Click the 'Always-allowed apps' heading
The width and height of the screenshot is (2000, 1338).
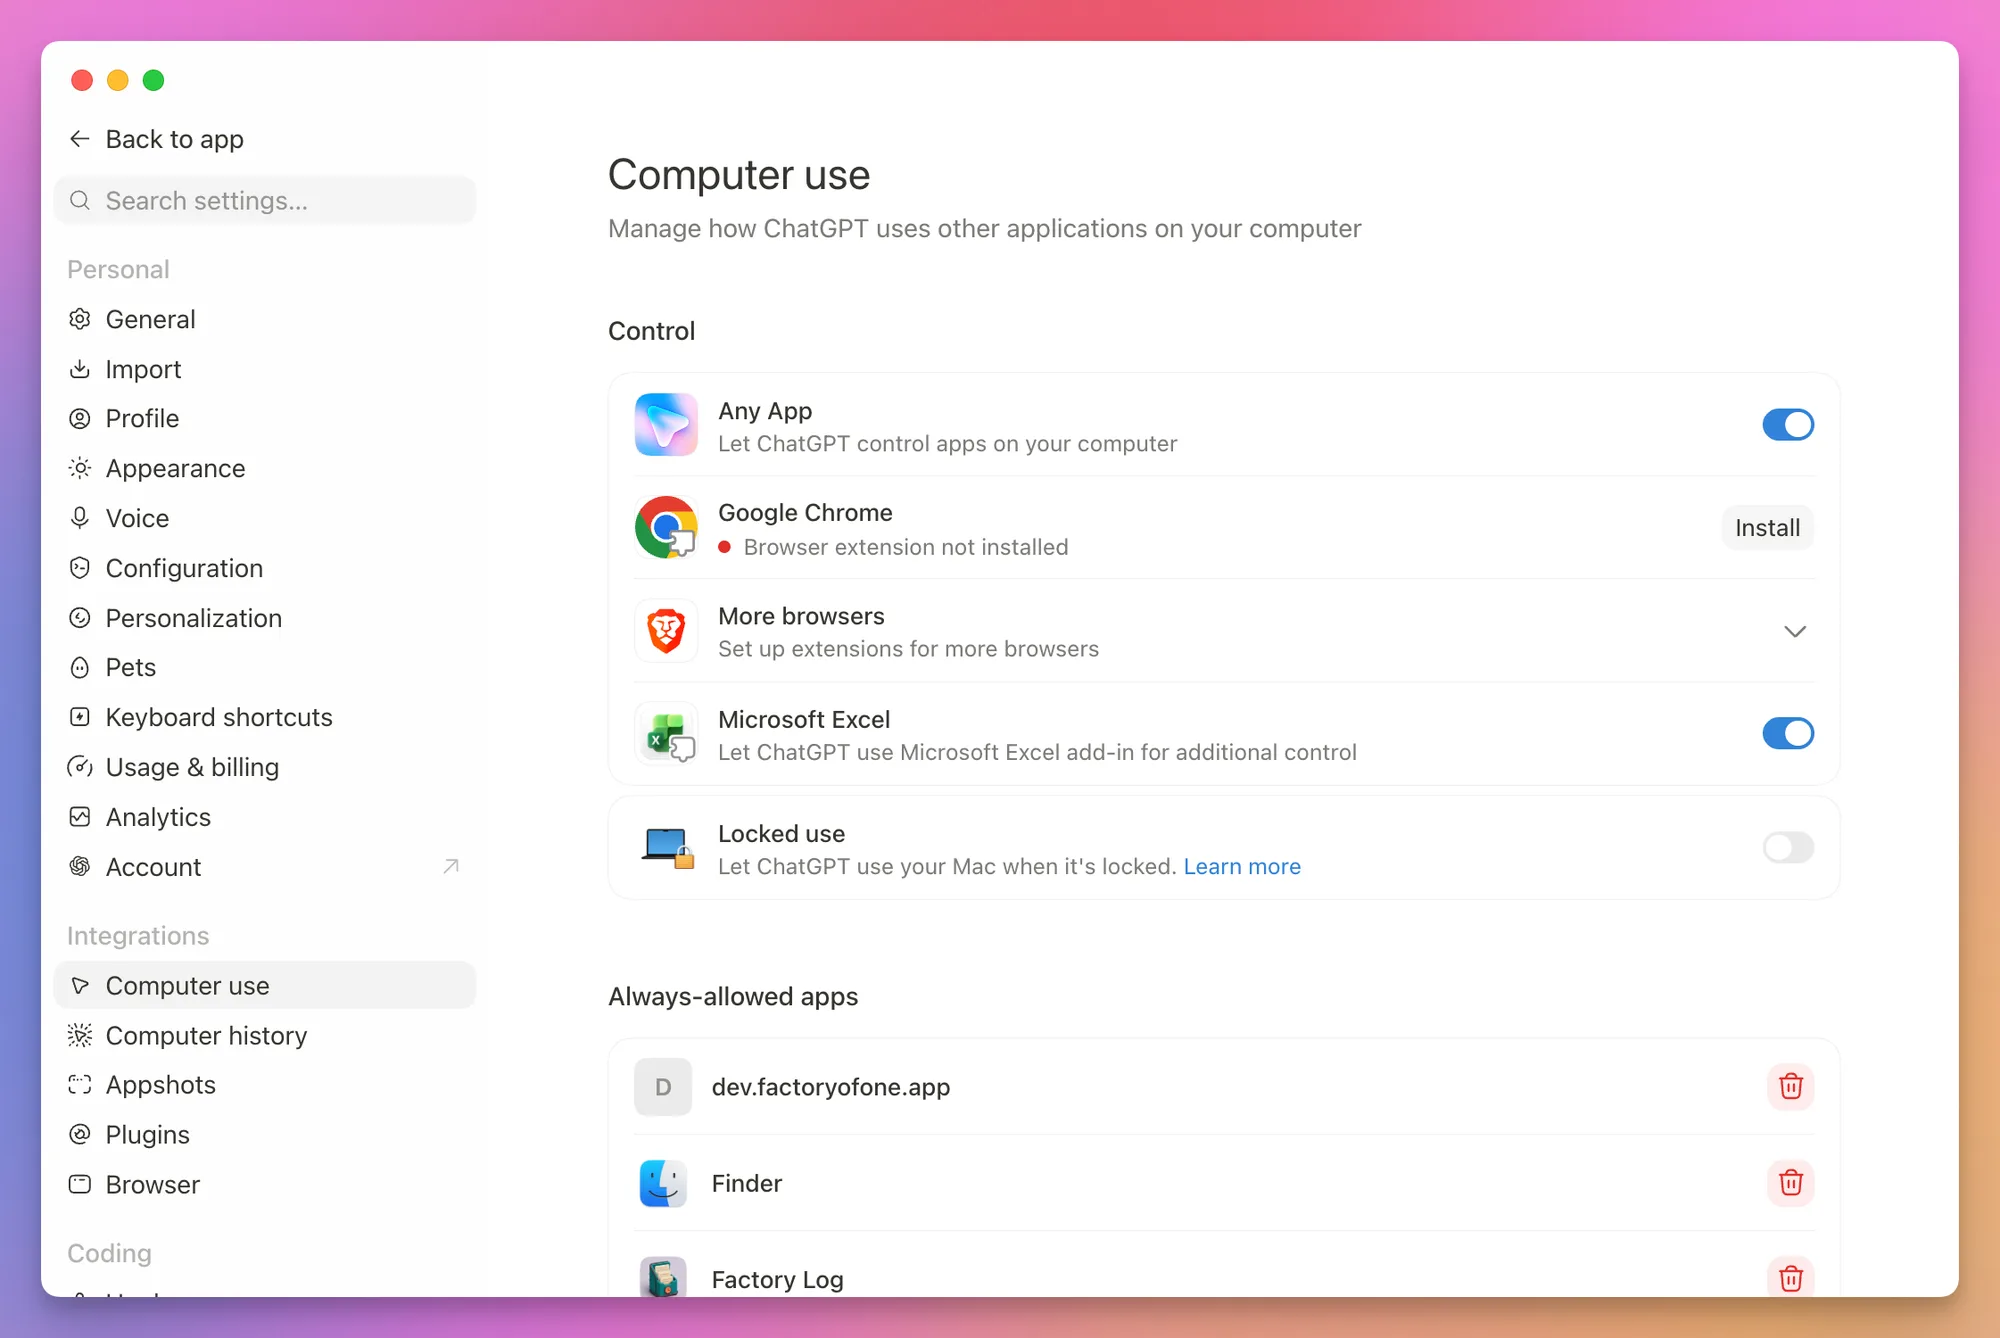click(x=733, y=996)
